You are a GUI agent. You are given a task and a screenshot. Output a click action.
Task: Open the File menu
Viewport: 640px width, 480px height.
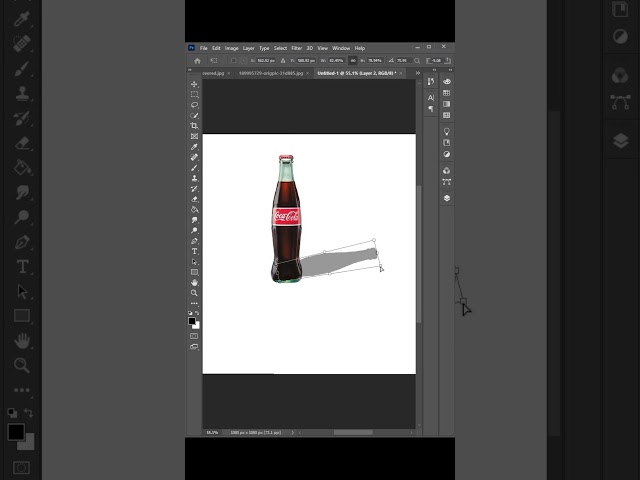(203, 48)
